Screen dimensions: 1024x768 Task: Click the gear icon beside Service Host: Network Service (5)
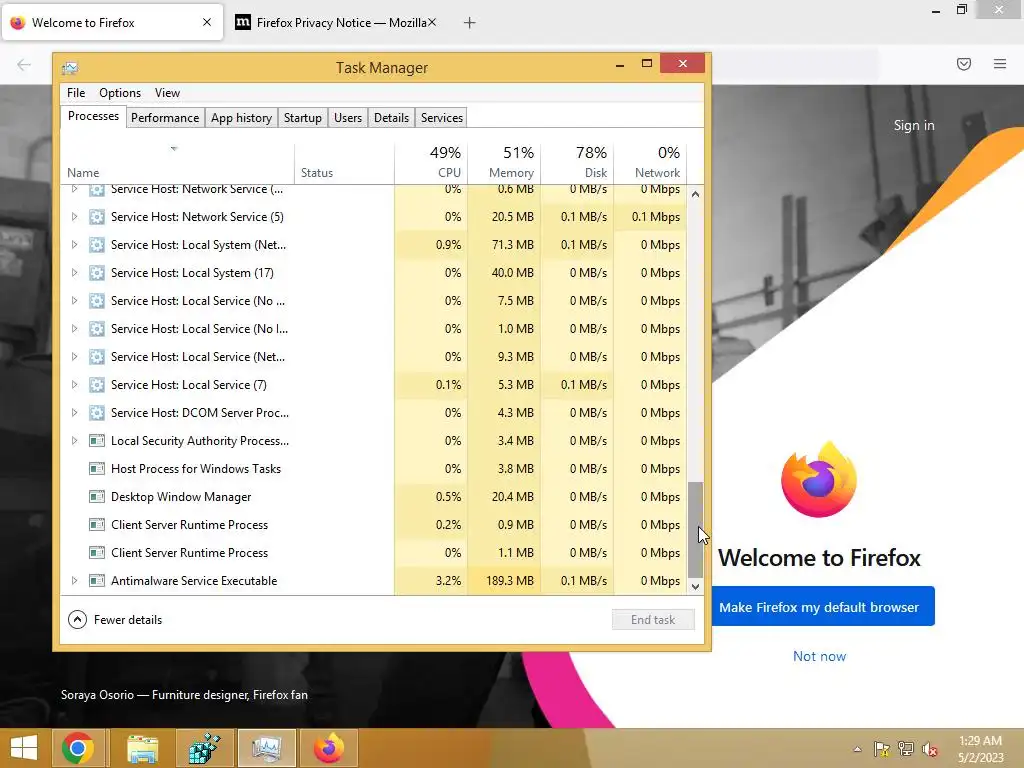(x=97, y=217)
